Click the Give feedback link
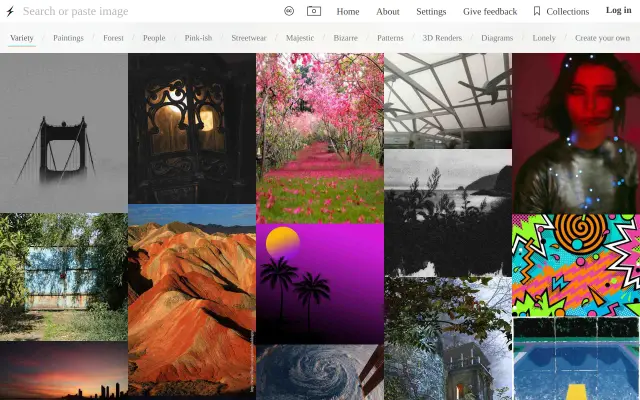The width and height of the screenshot is (640, 400). pyautogui.click(x=490, y=11)
